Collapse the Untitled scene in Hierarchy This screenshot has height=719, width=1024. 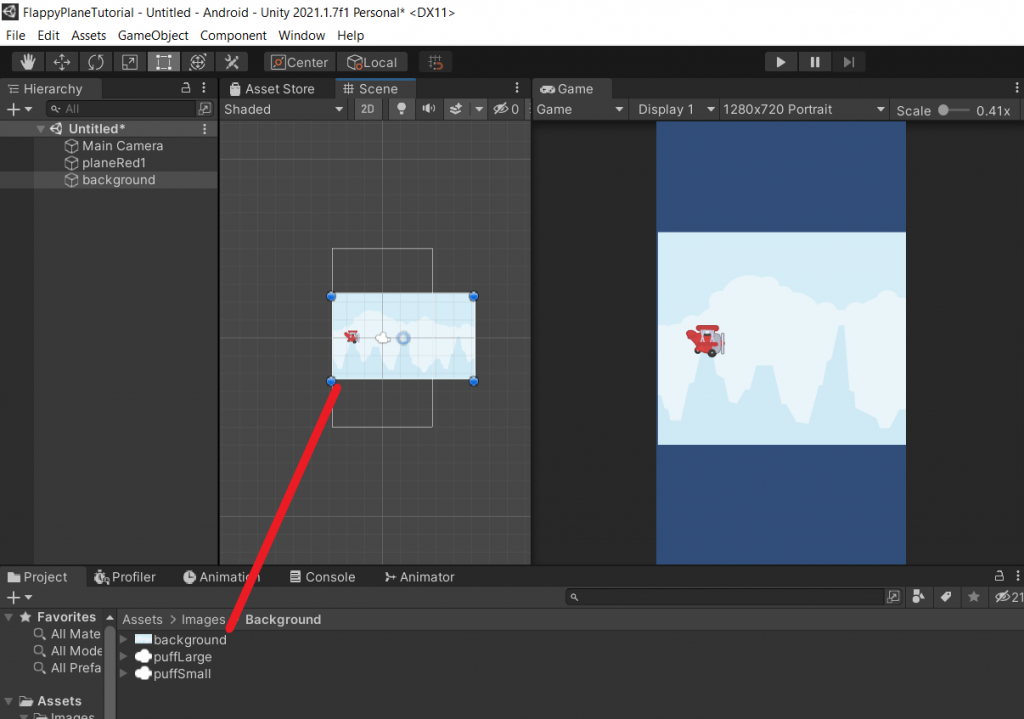click(41, 128)
